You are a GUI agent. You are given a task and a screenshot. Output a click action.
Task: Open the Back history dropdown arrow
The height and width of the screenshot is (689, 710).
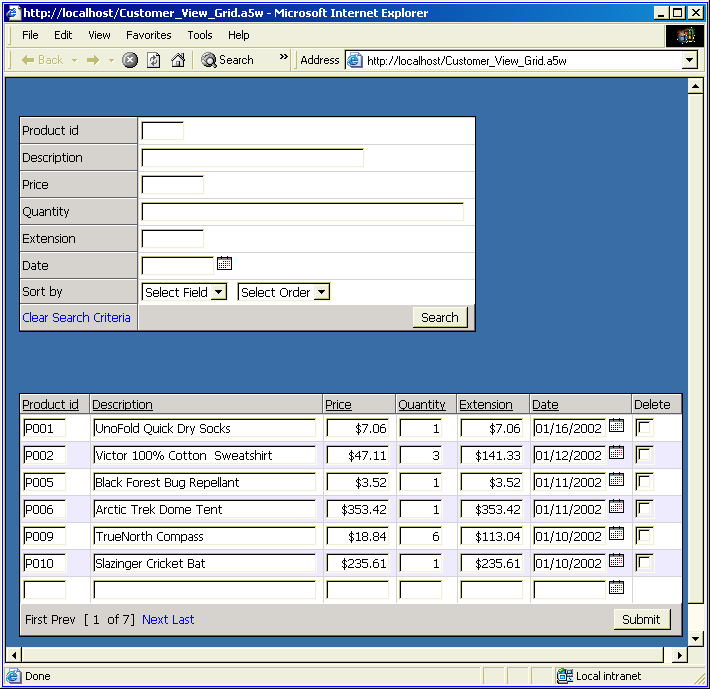[75, 60]
